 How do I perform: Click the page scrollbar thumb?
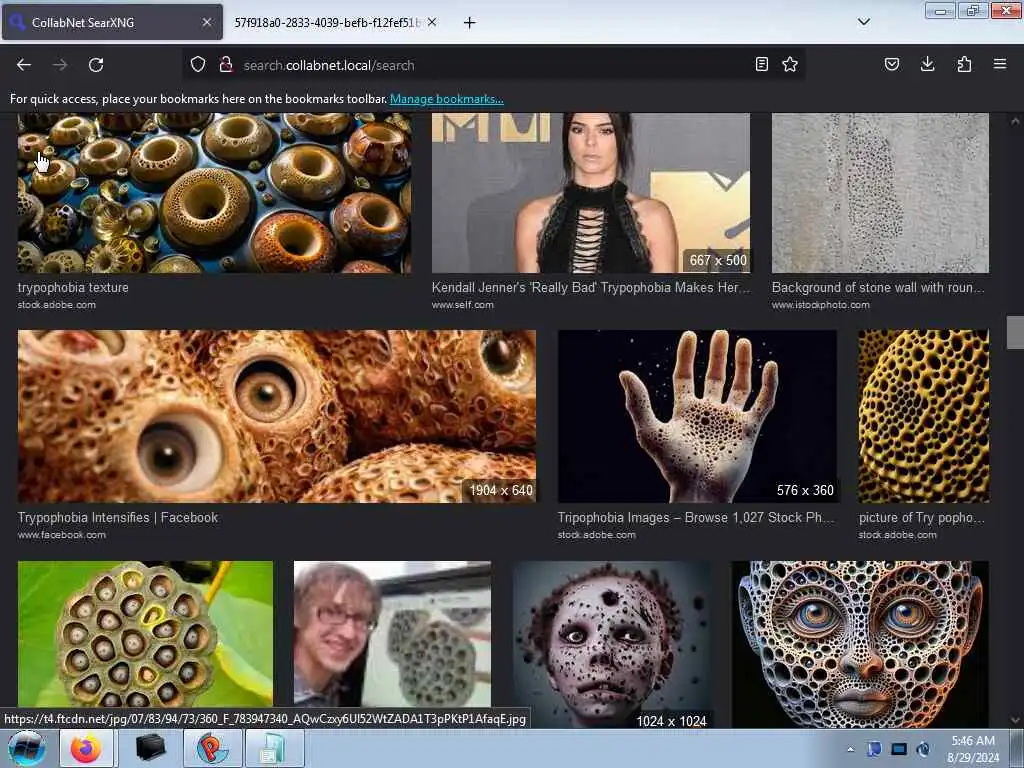click(x=1015, y=332)
